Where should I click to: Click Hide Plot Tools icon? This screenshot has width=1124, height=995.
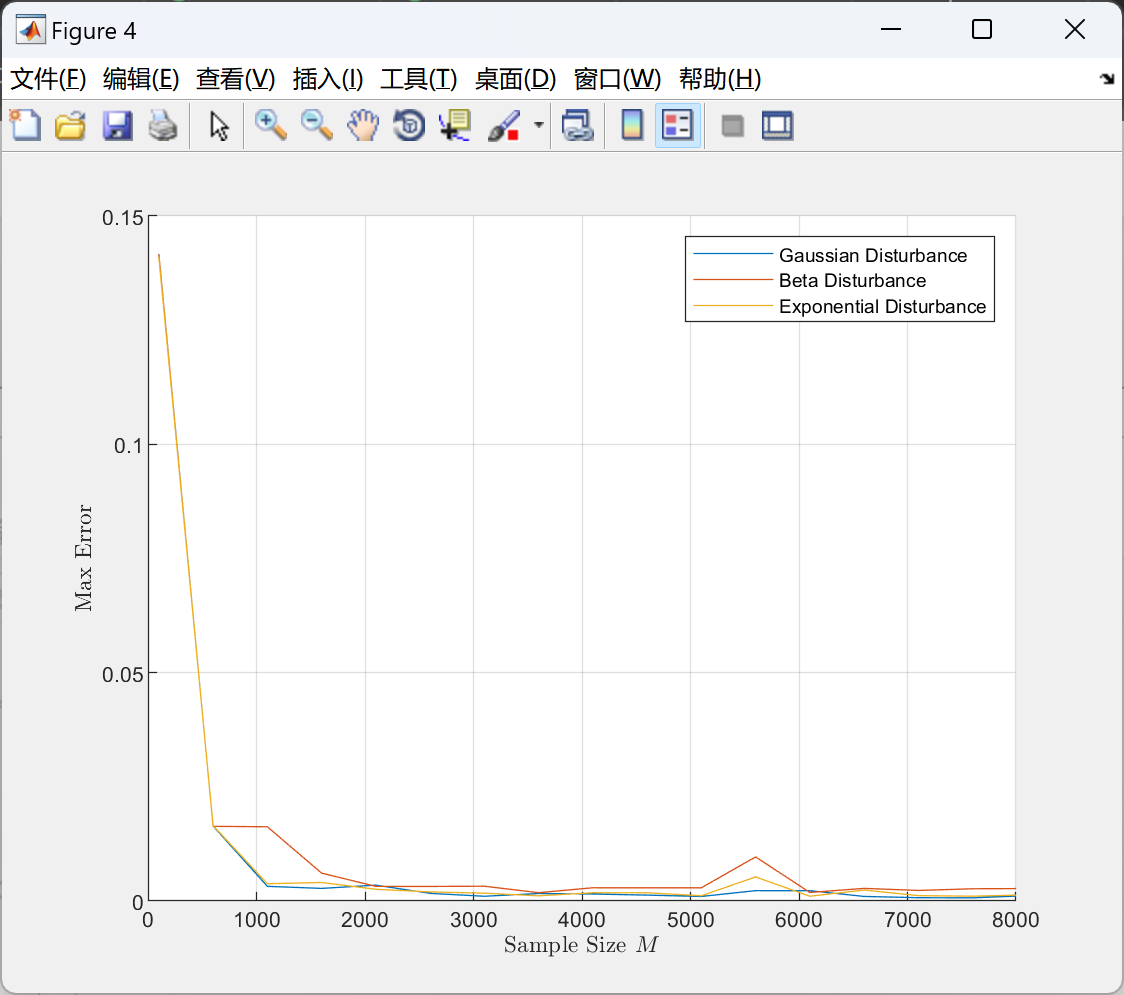click(x=732, y=126)
